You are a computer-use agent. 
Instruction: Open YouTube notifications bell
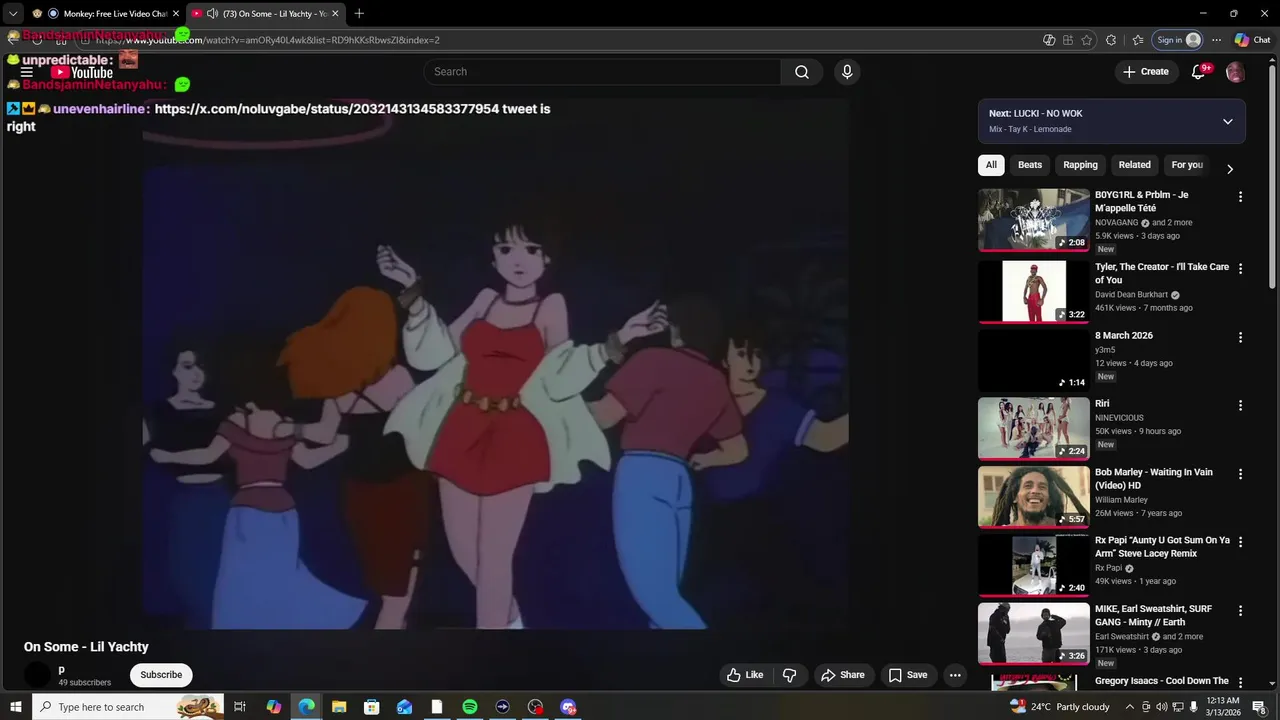click(1199, 72)
